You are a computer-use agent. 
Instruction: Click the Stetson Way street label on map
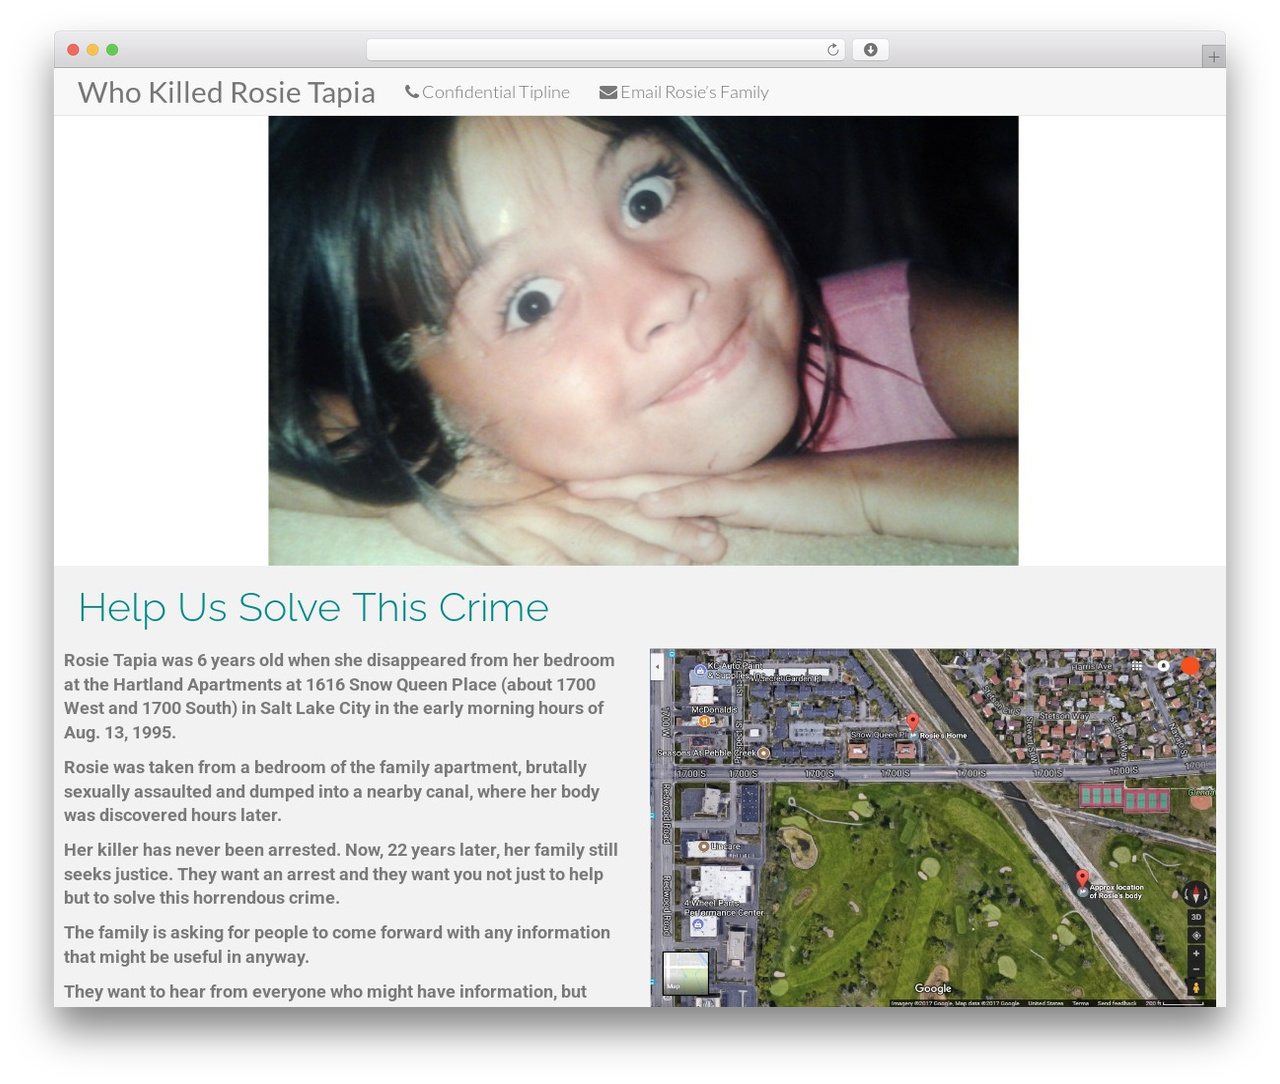pos(1064,716)
